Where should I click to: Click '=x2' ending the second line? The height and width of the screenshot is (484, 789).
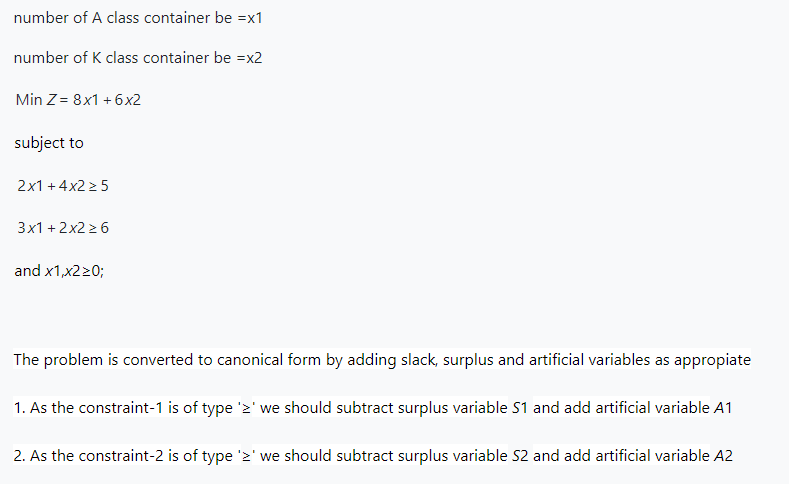(x=250, y=58)
